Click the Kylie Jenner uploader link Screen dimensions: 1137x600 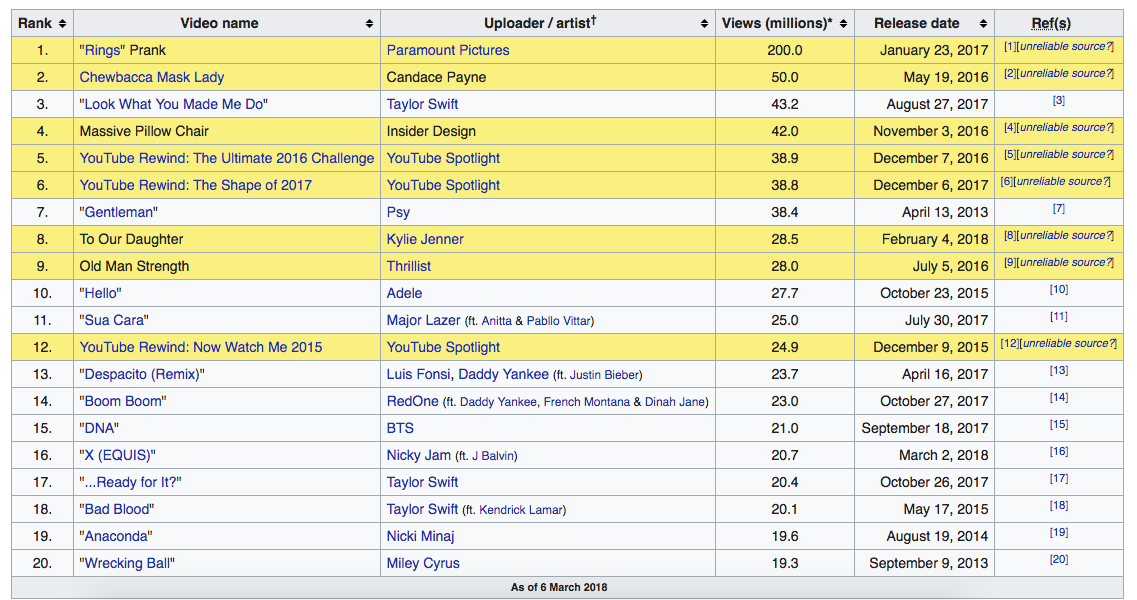point(425,239)
